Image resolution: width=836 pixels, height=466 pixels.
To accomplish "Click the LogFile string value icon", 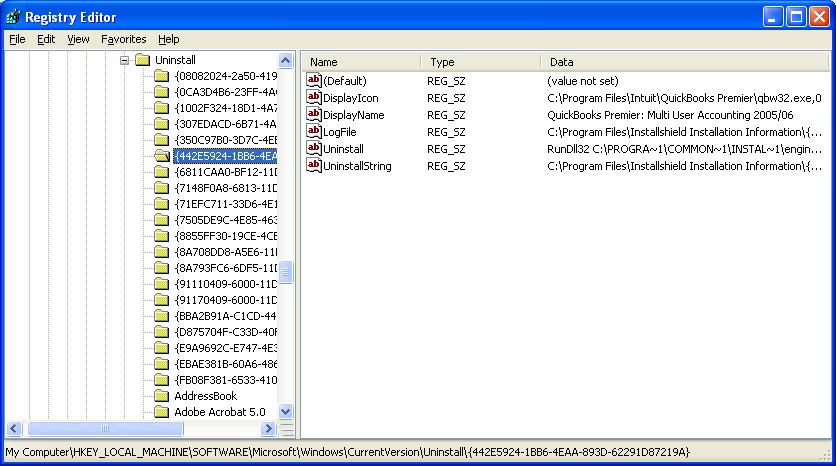I will (x=314, y=132).
